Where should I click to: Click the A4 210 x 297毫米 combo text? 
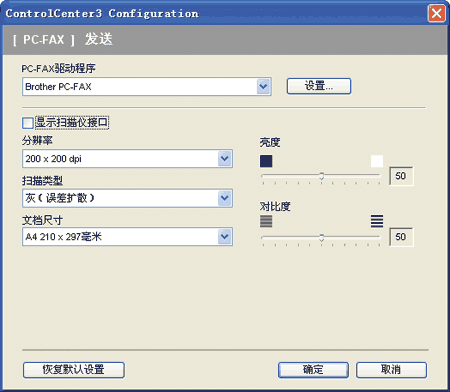click(63, 237)
